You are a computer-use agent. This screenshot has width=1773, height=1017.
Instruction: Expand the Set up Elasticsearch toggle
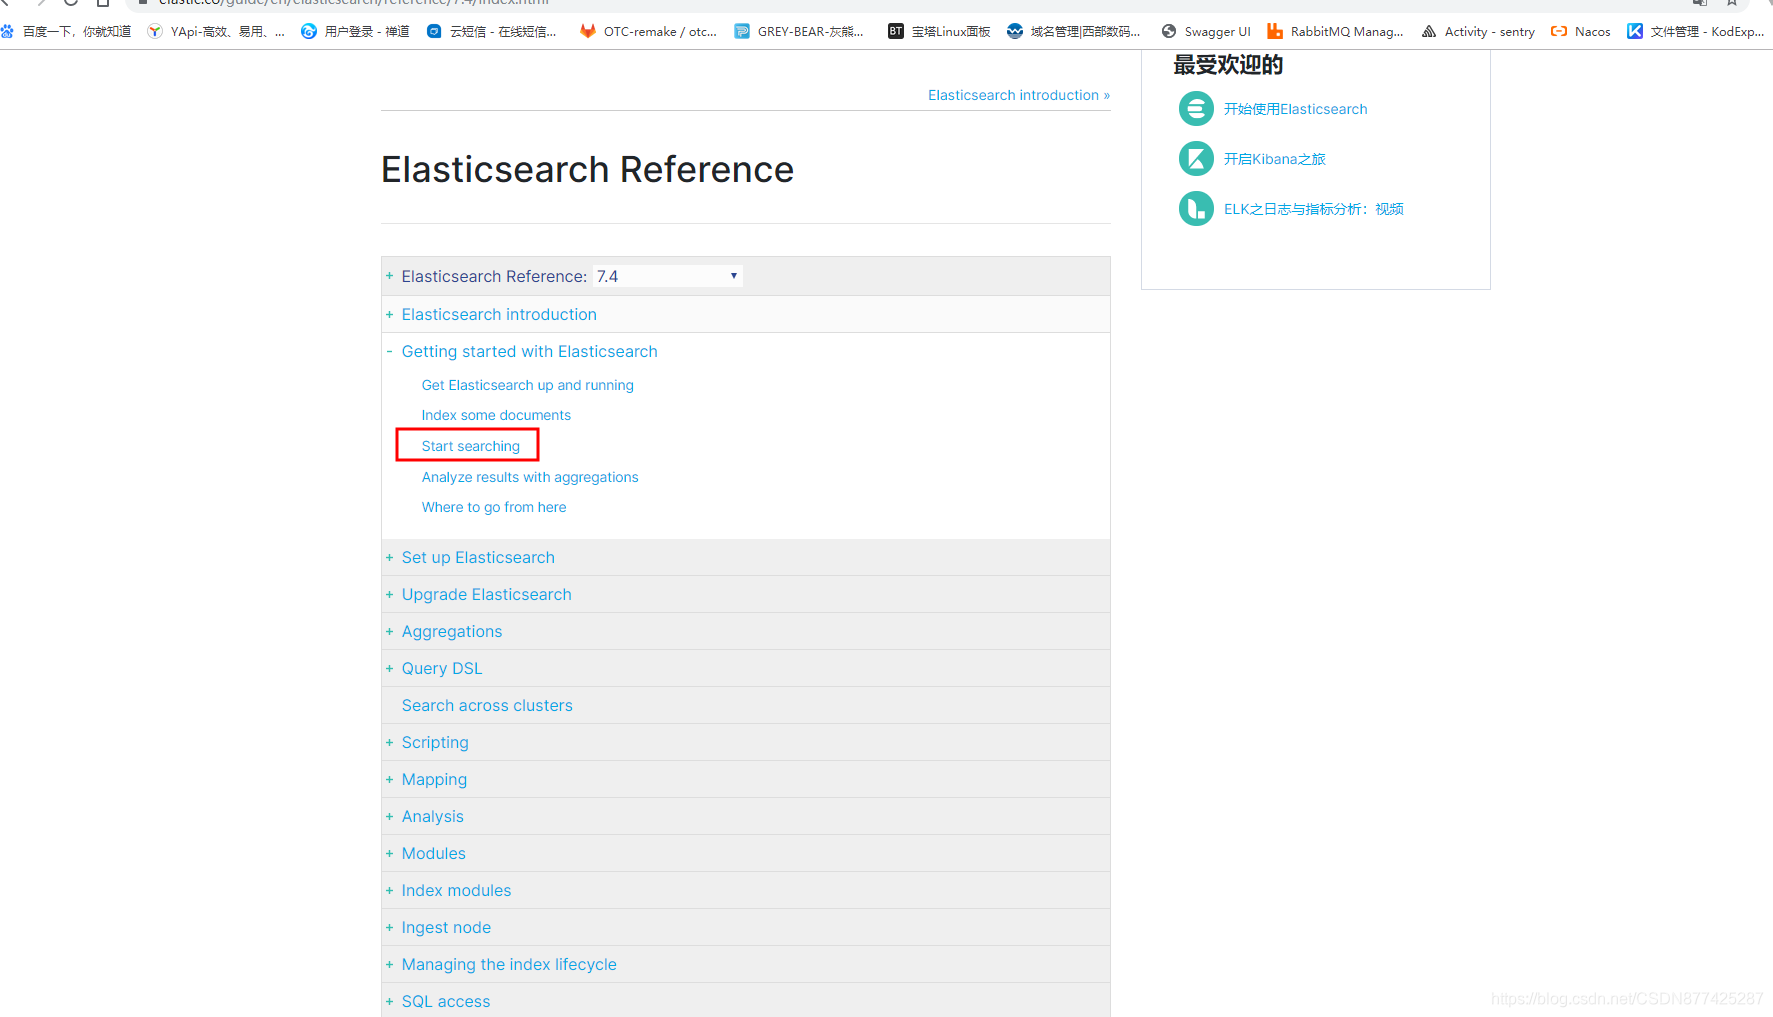389,557
